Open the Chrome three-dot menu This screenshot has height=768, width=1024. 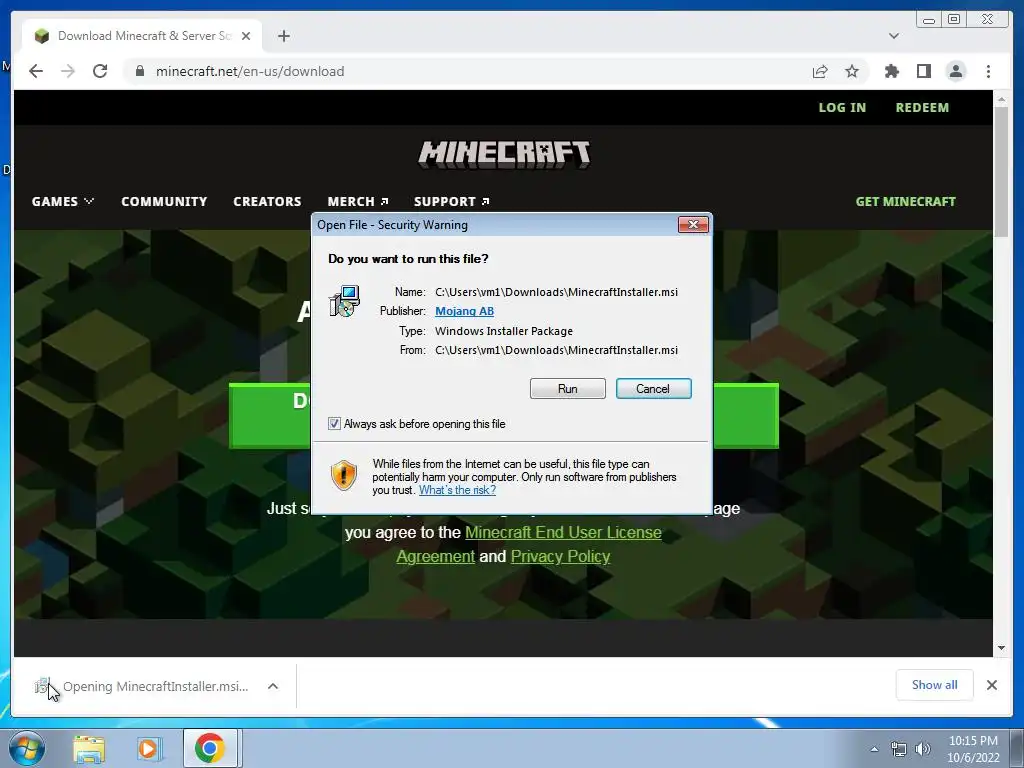pos(988,71)
